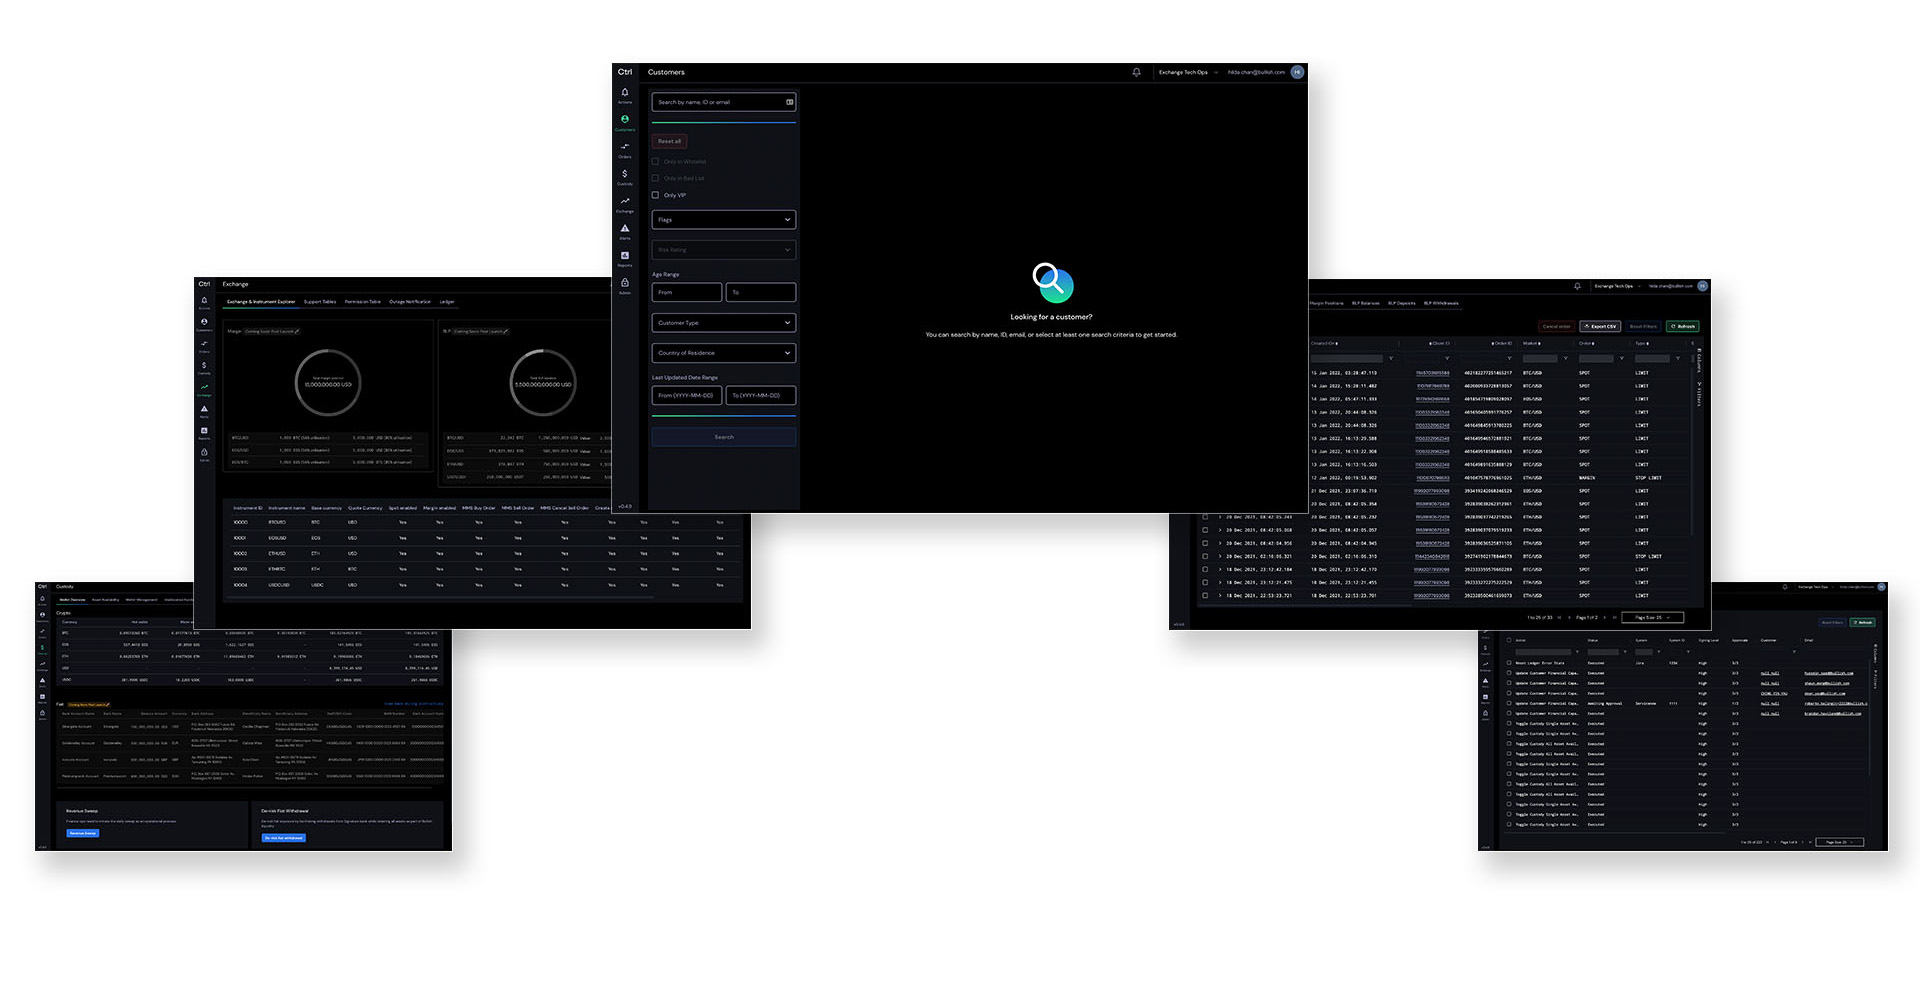
Task: Click the green Refresh button in orders window
Action: pos(1682,326)
